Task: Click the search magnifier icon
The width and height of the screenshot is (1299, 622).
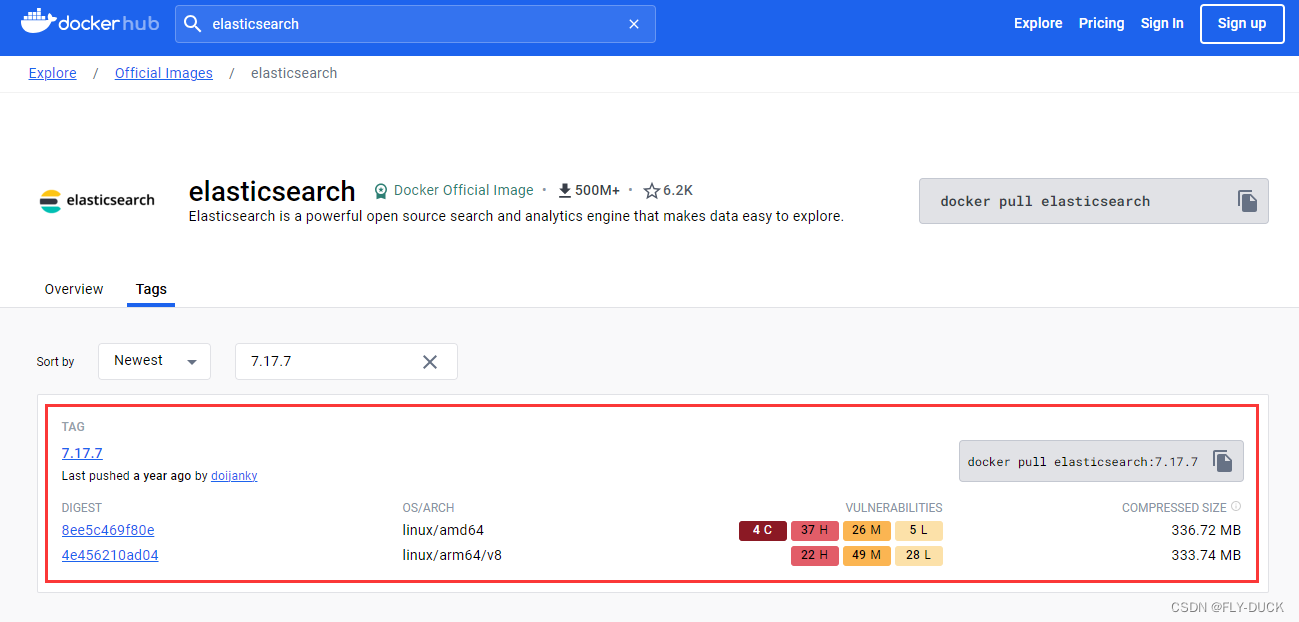Action: click(193, 24)
